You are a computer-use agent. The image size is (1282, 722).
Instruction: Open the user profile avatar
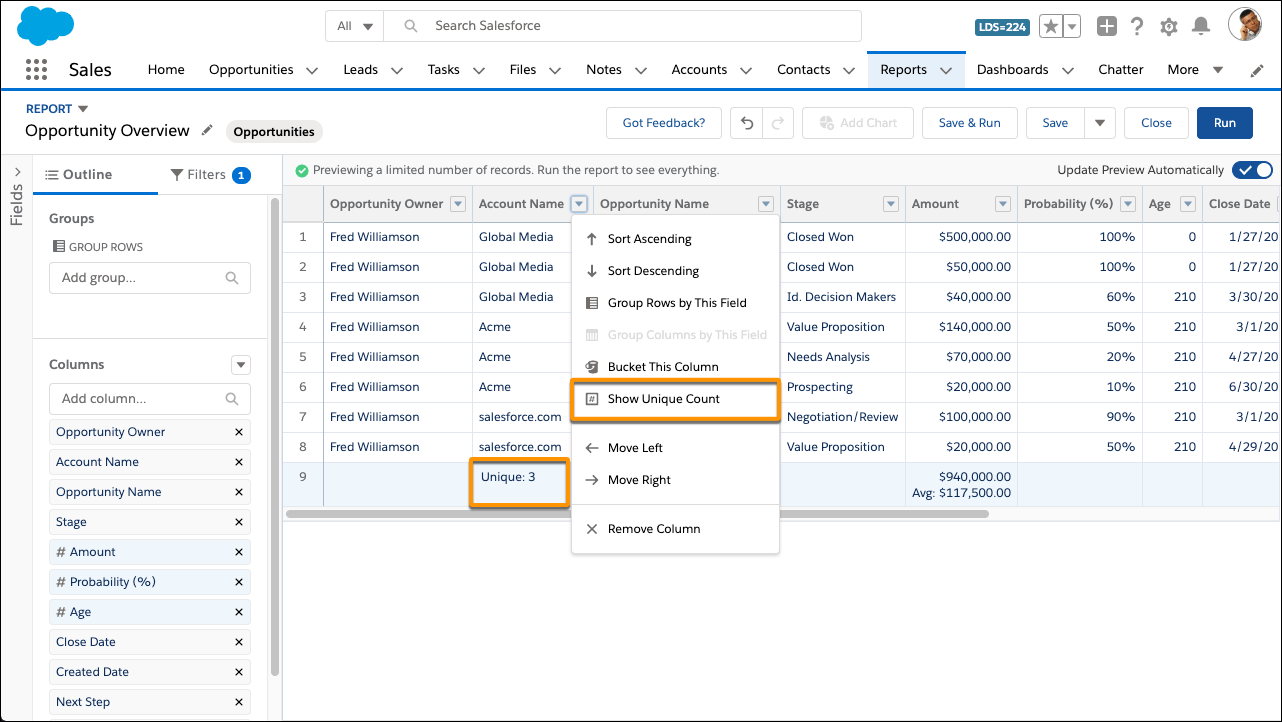[x=1244, y=24]
